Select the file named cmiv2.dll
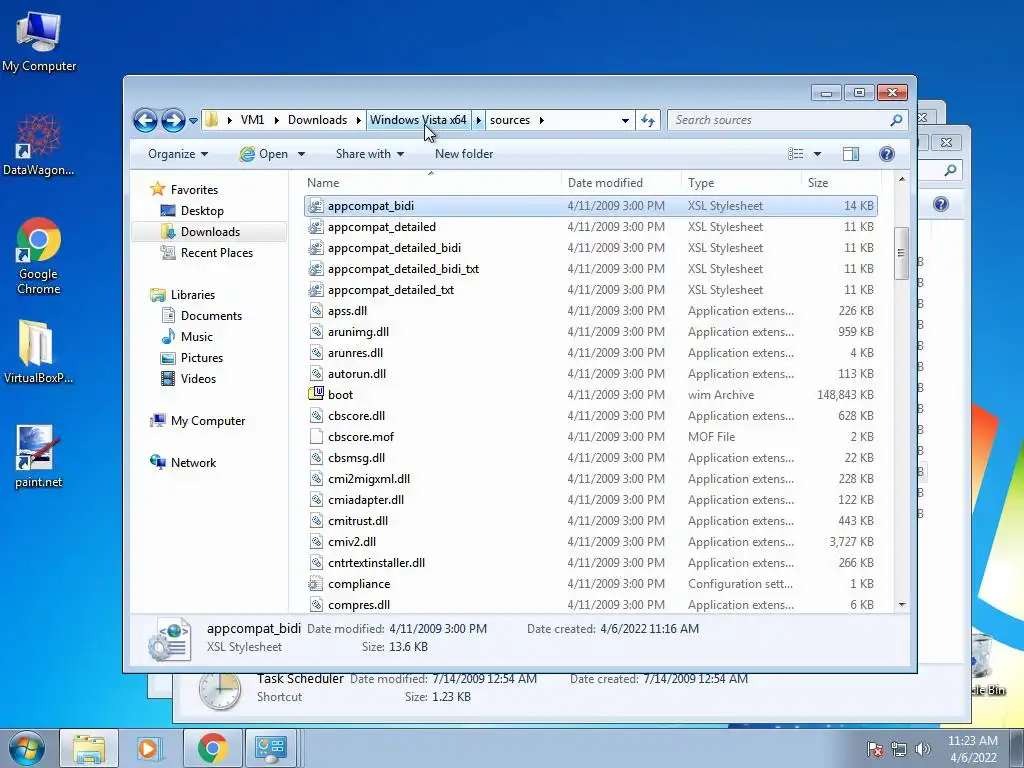Image resolution: width=1024 pixels, height=768 pixels. tap(352, 542)
